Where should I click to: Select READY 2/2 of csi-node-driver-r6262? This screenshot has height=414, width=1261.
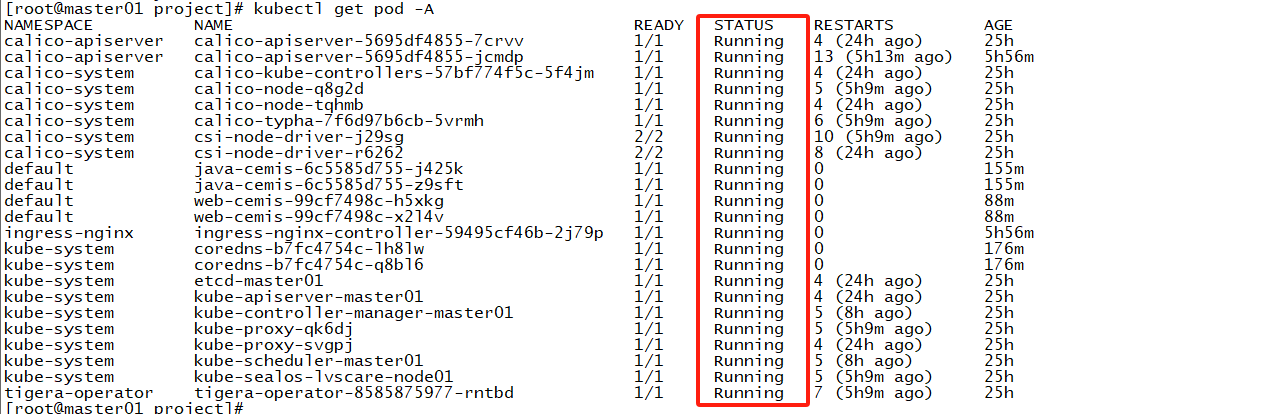coord(649,153)
